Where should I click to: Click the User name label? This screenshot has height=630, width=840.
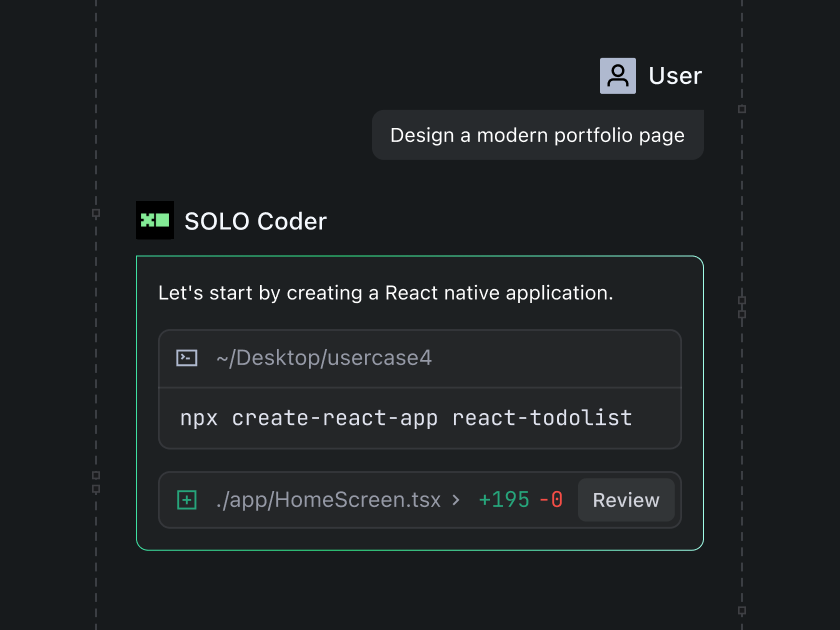point(675,75)
